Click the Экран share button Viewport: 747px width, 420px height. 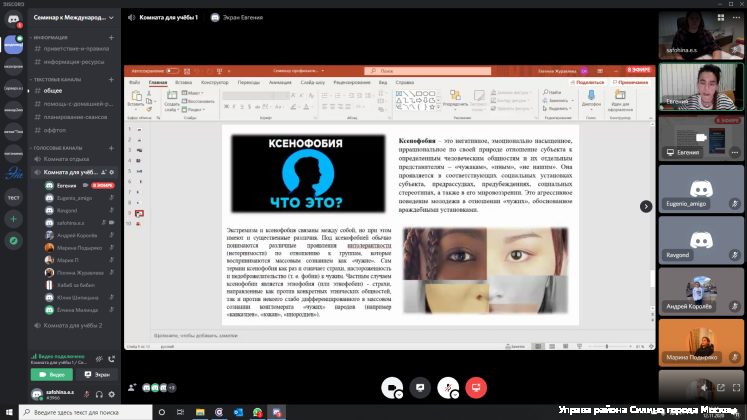point(97,375)
